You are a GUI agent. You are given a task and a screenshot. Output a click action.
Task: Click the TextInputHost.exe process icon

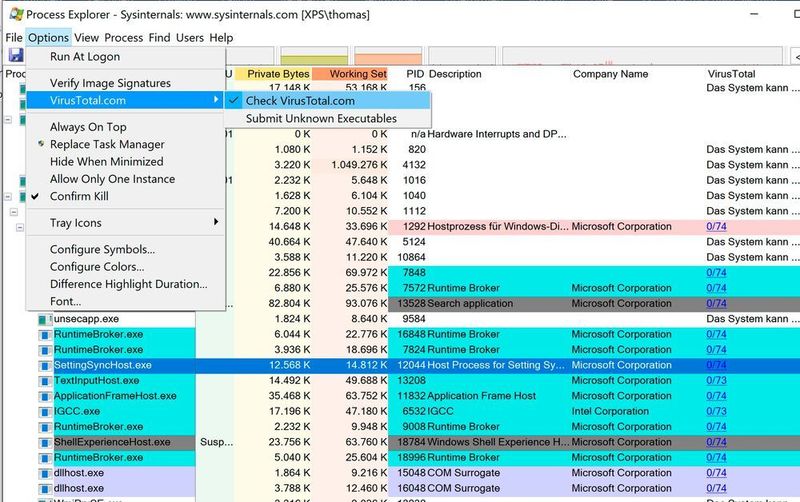tap(45, 381)
